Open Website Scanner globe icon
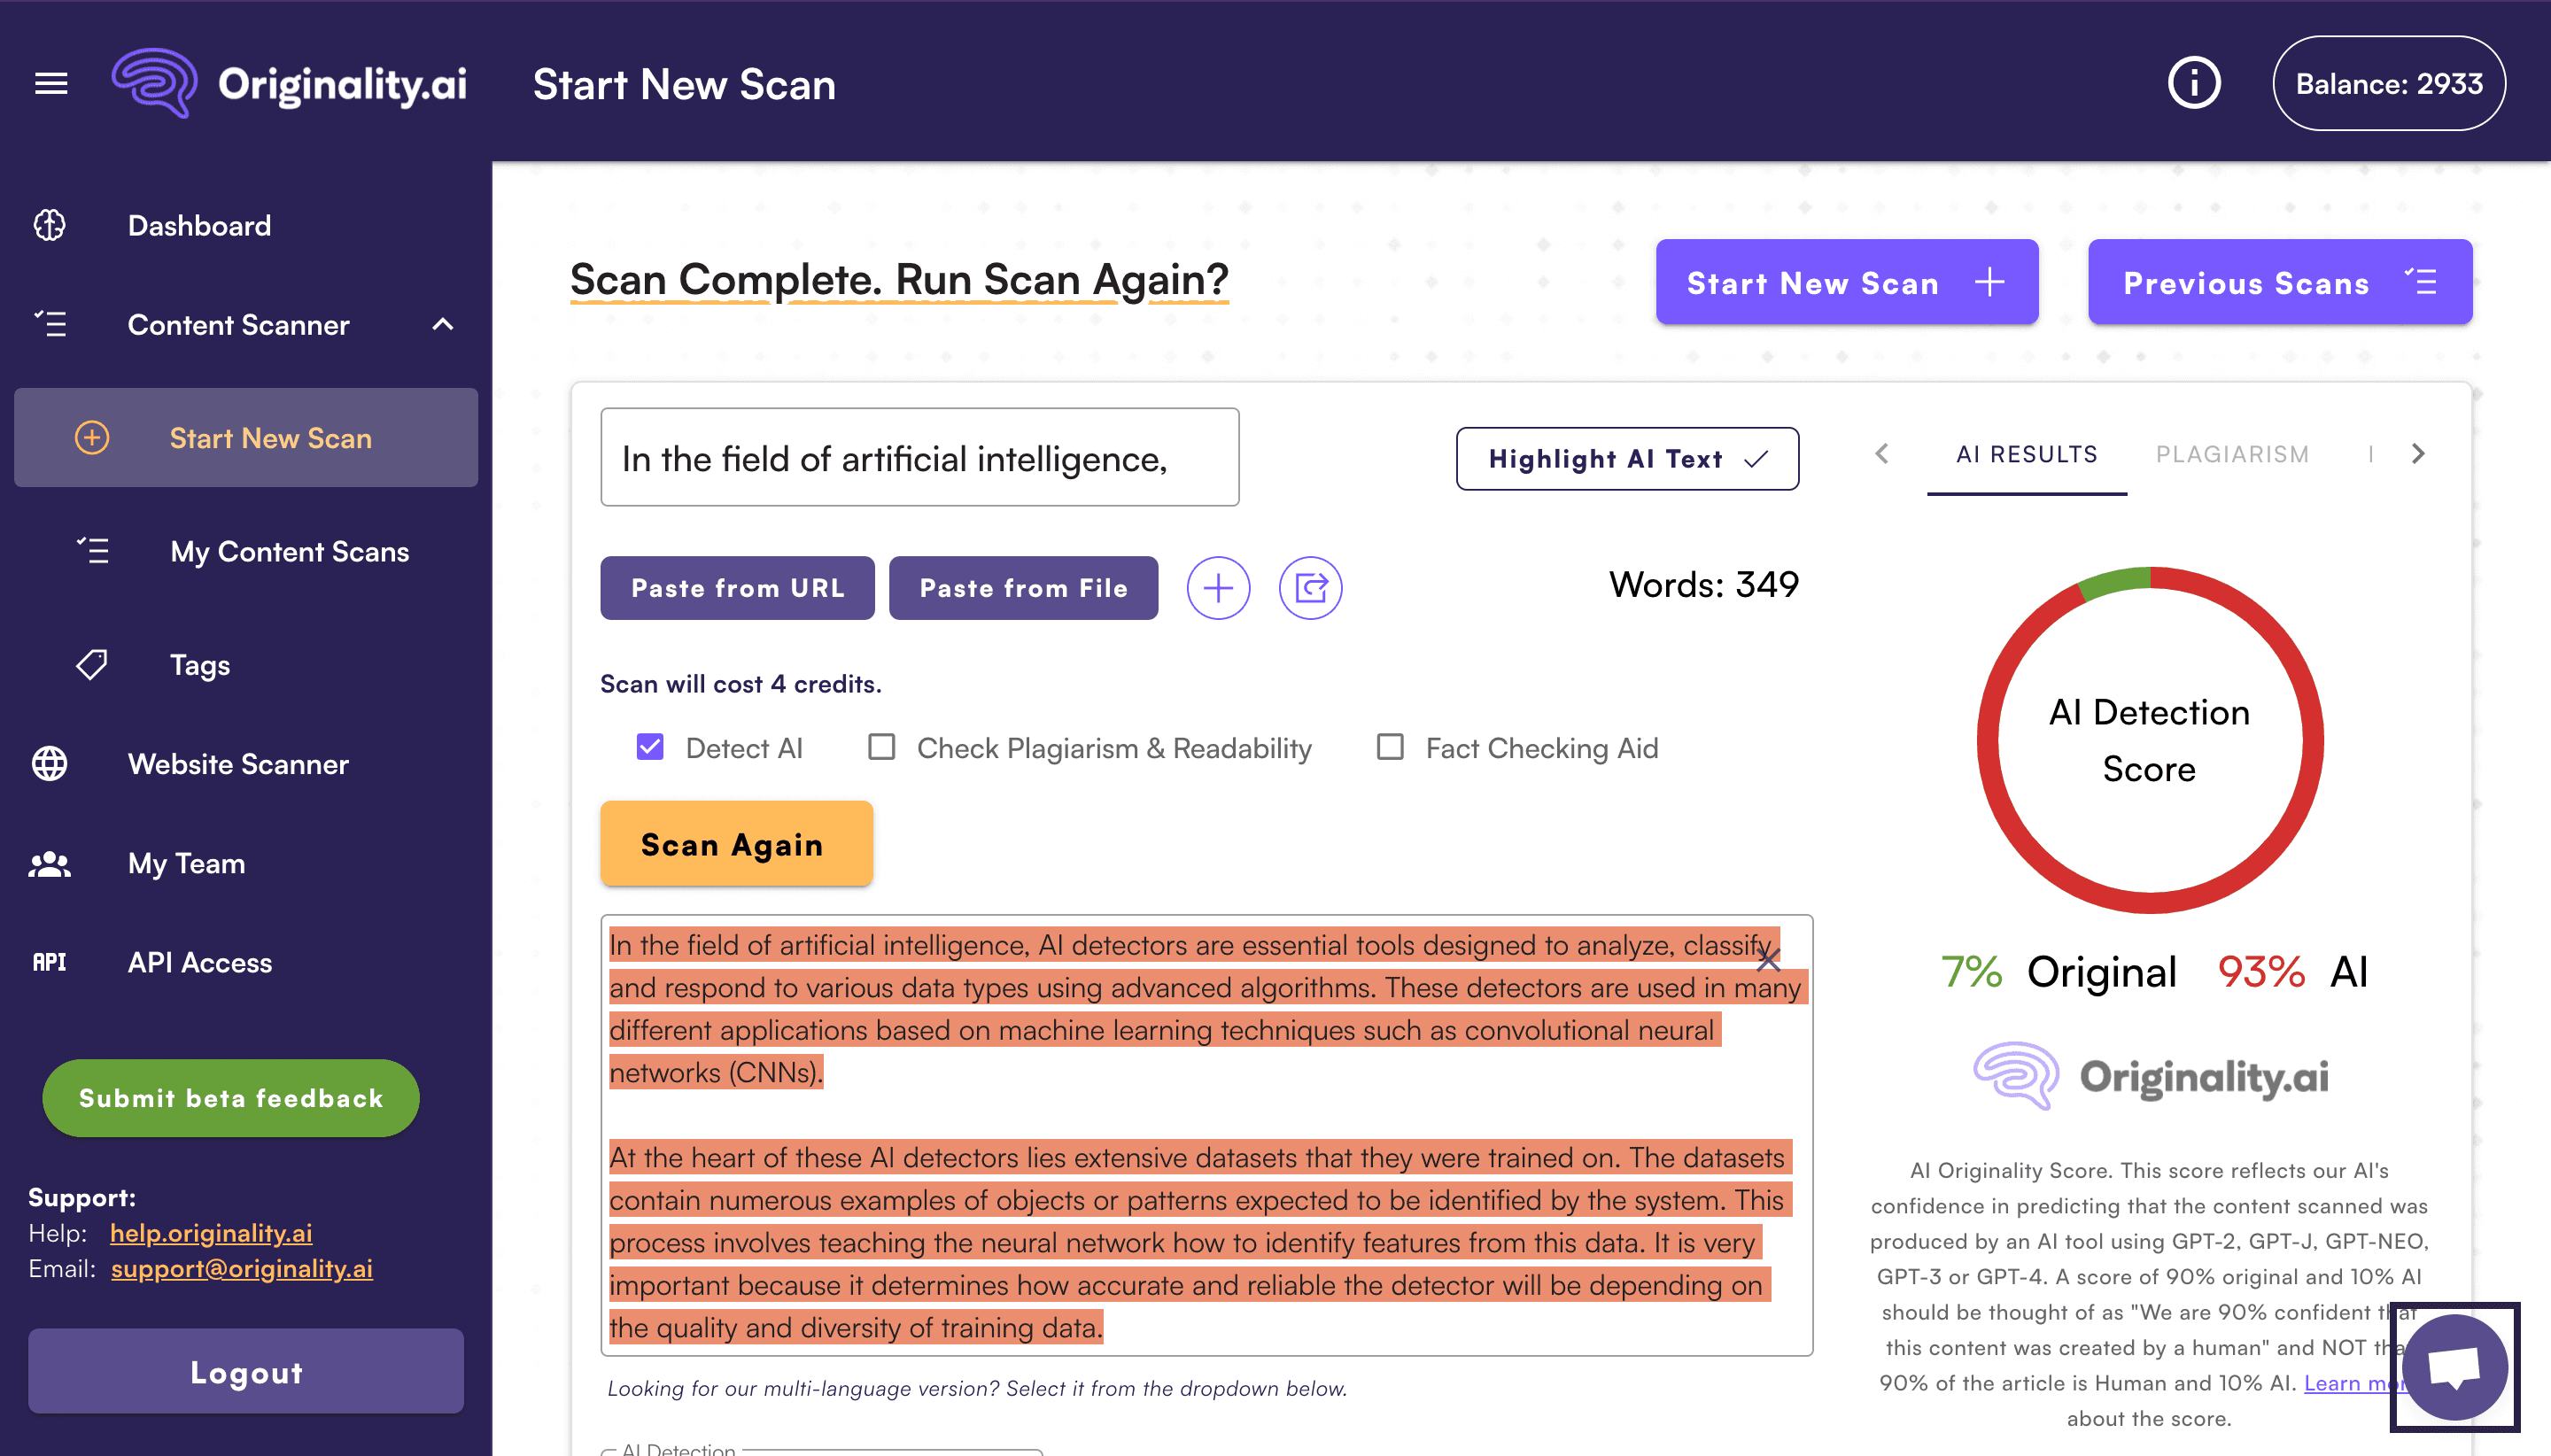Viewport: 2551px width, 1456px height. click(x=49, y=764)
